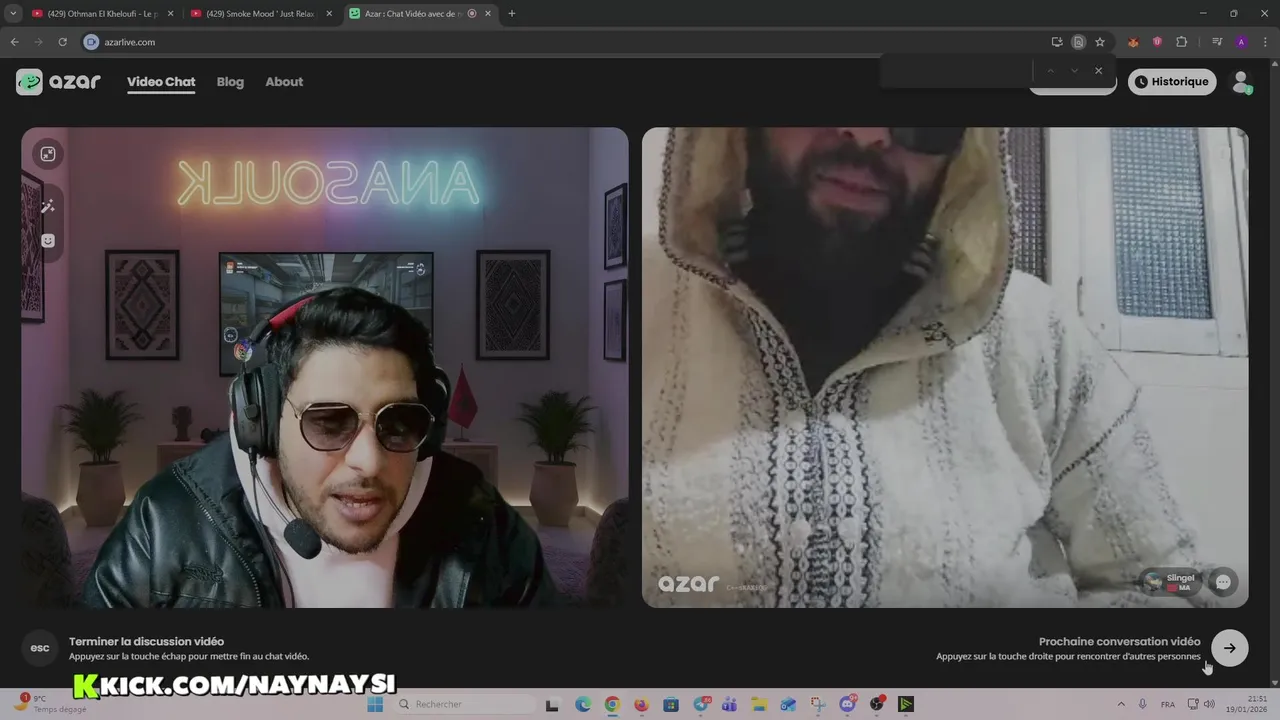Open the Video Chat tab
The width and height of the screenshot is (1280, 720).
click(x=161, y=82)
